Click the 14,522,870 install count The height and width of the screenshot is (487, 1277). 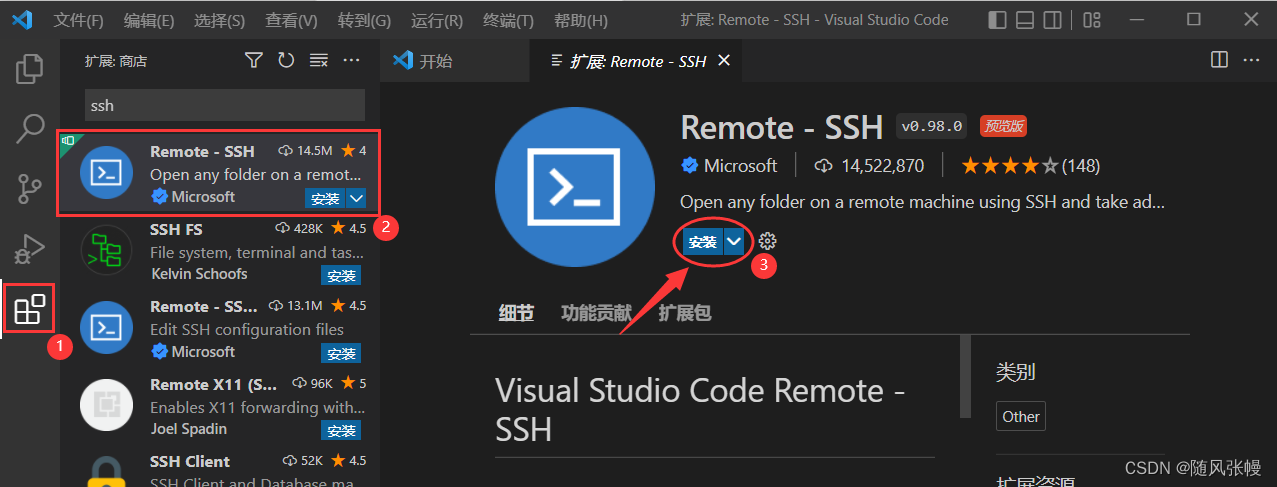click(x=880, y=165)
